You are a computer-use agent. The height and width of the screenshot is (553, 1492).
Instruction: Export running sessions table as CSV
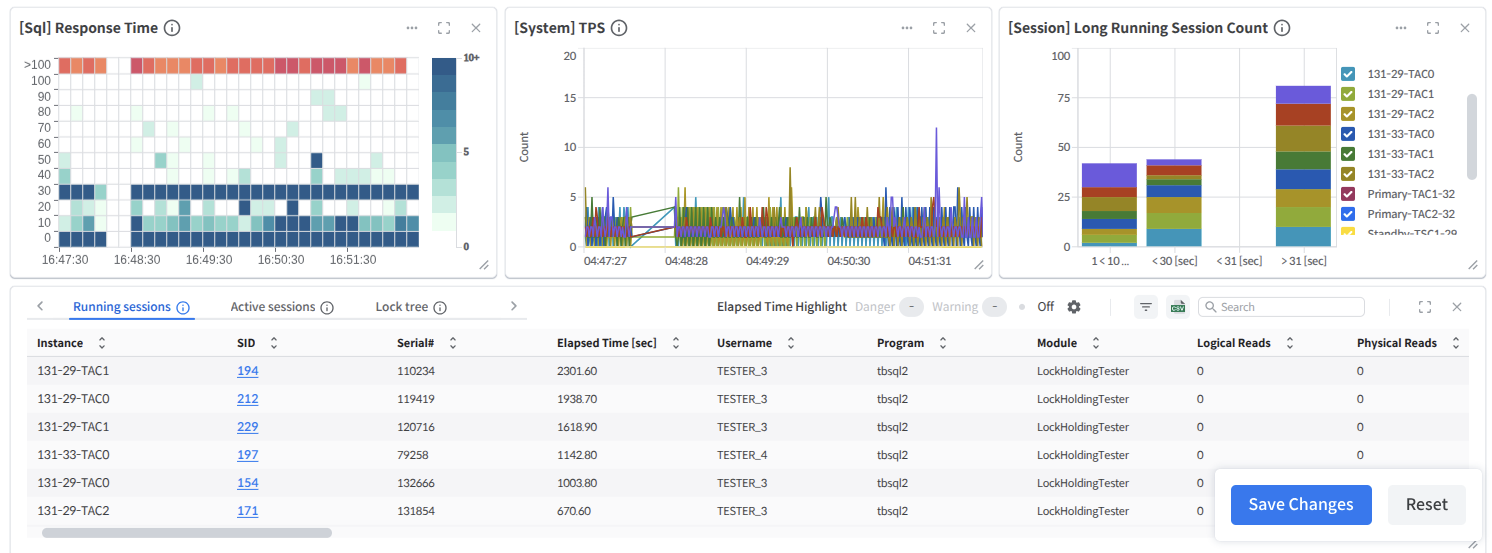(1177, 307)
